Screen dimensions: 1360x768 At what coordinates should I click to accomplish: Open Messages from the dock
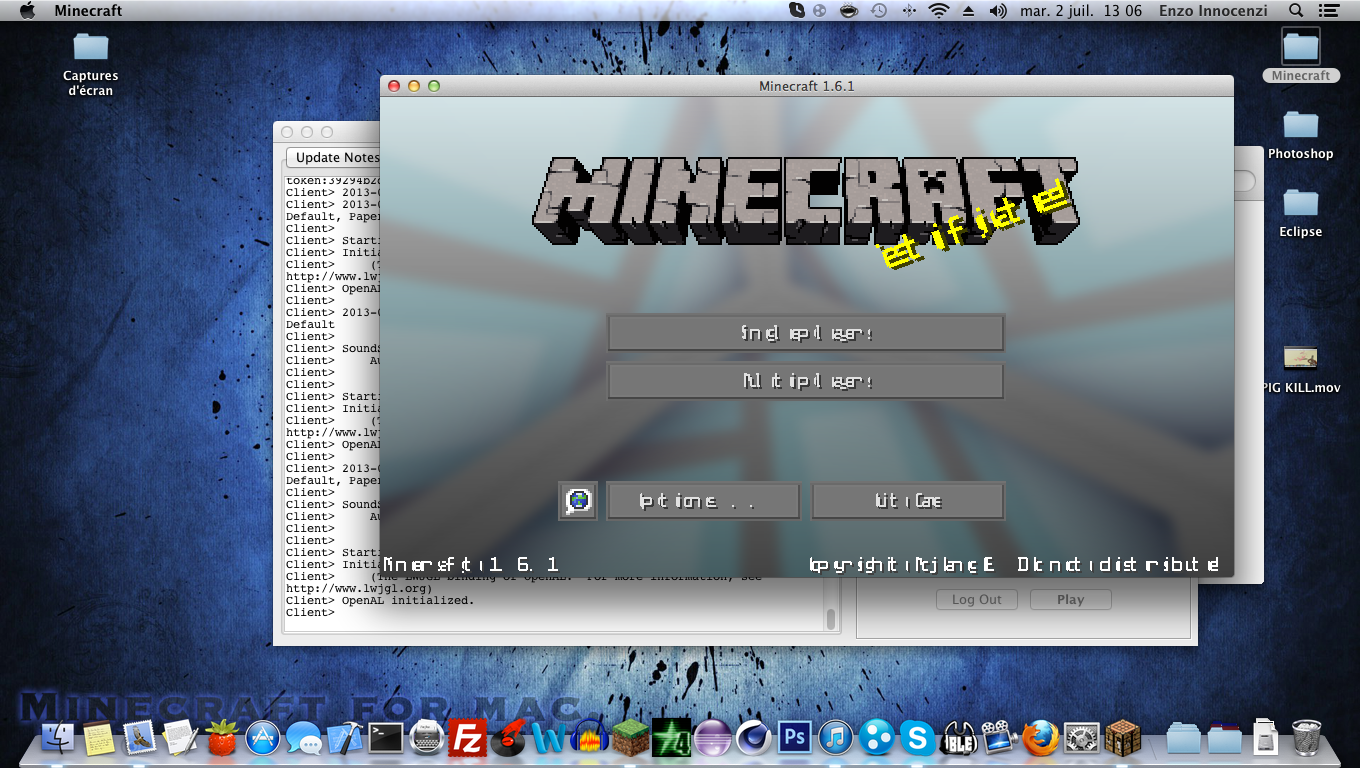click(x=303, y=738)
